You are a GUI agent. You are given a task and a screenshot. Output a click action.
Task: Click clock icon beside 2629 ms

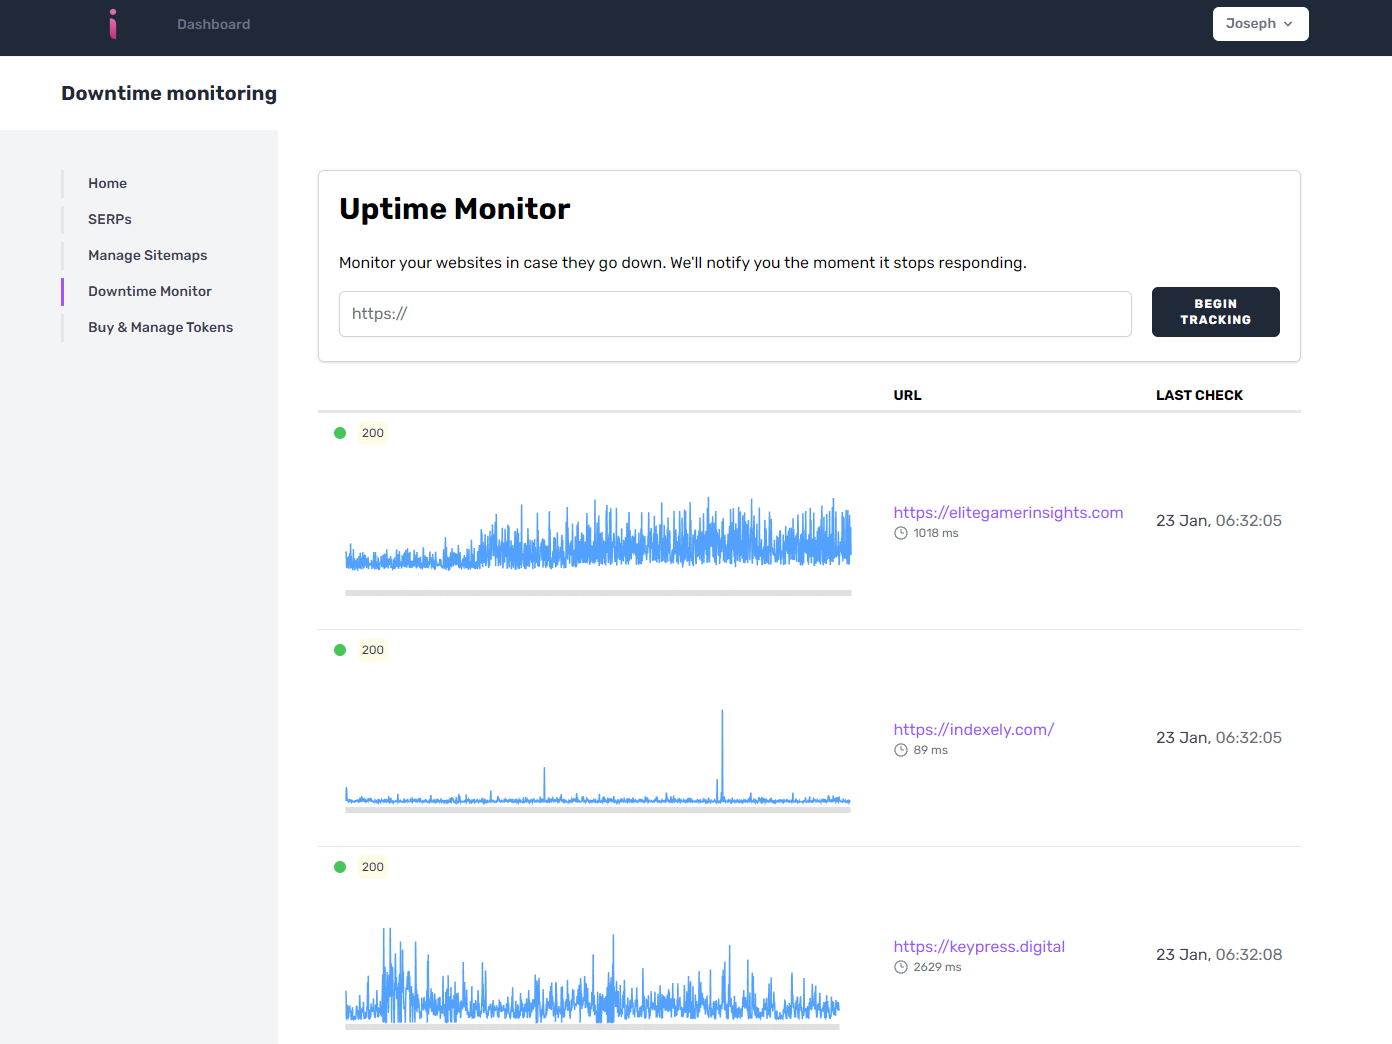(x=901, y=967)
